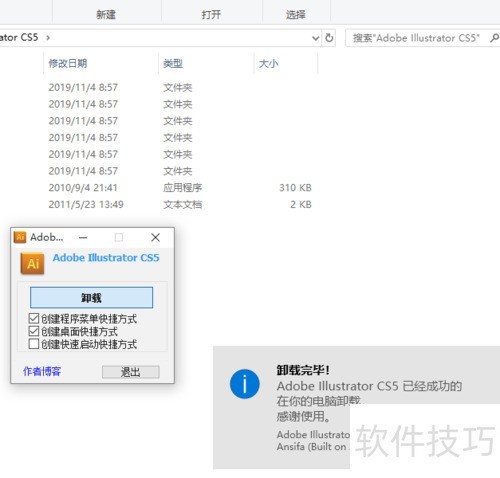Click the Adobe Illustrator CS5 dialog heading

pos(106,258)
